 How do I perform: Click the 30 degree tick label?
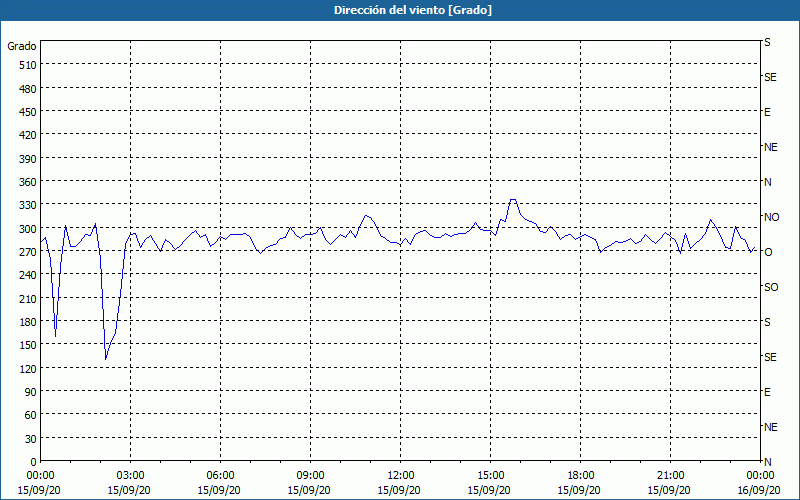[31, 439]
